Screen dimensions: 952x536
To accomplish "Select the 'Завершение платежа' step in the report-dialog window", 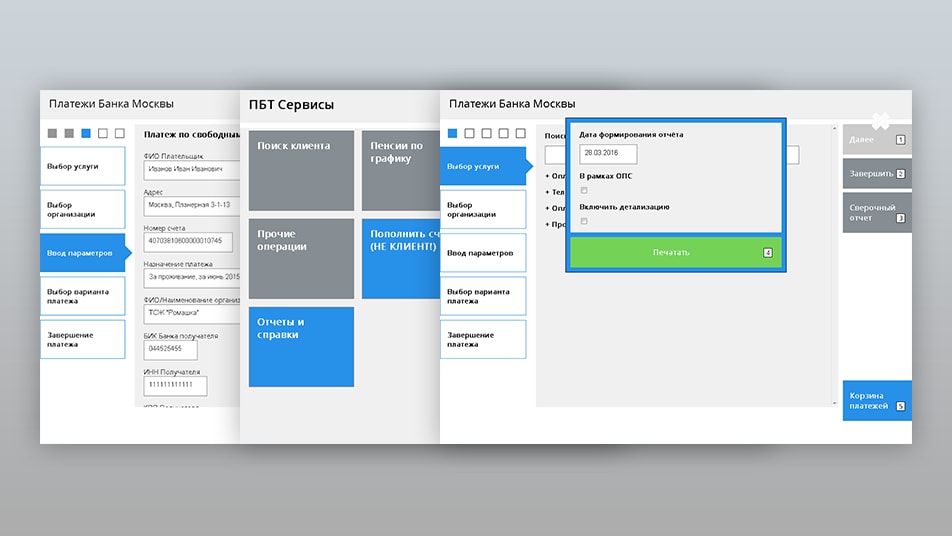I will [483, 339].
